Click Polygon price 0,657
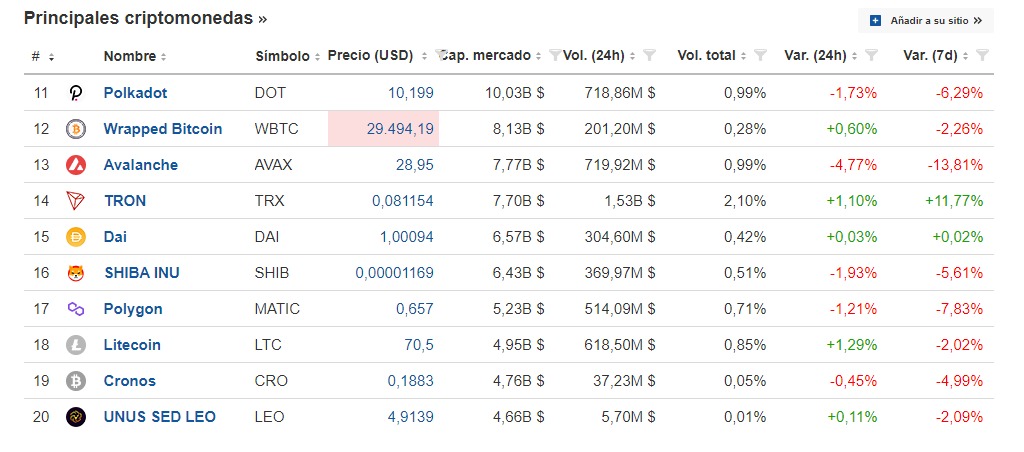This screenshot has height=452, width=1024. coord(415,308)
